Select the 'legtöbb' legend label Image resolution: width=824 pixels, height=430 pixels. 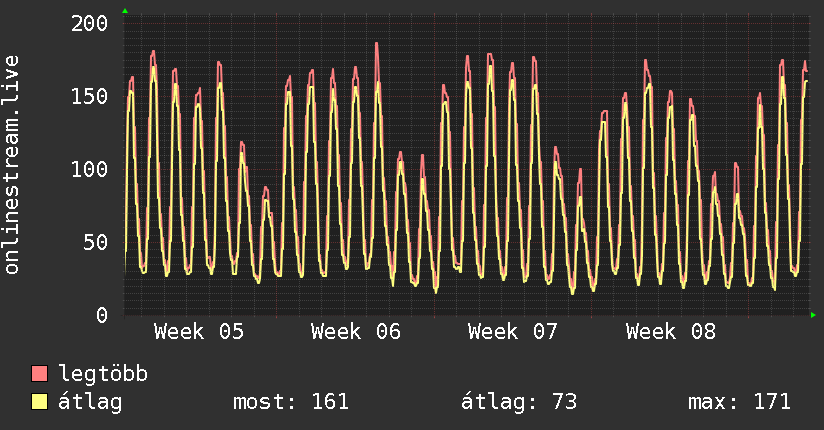pos(103,374)
